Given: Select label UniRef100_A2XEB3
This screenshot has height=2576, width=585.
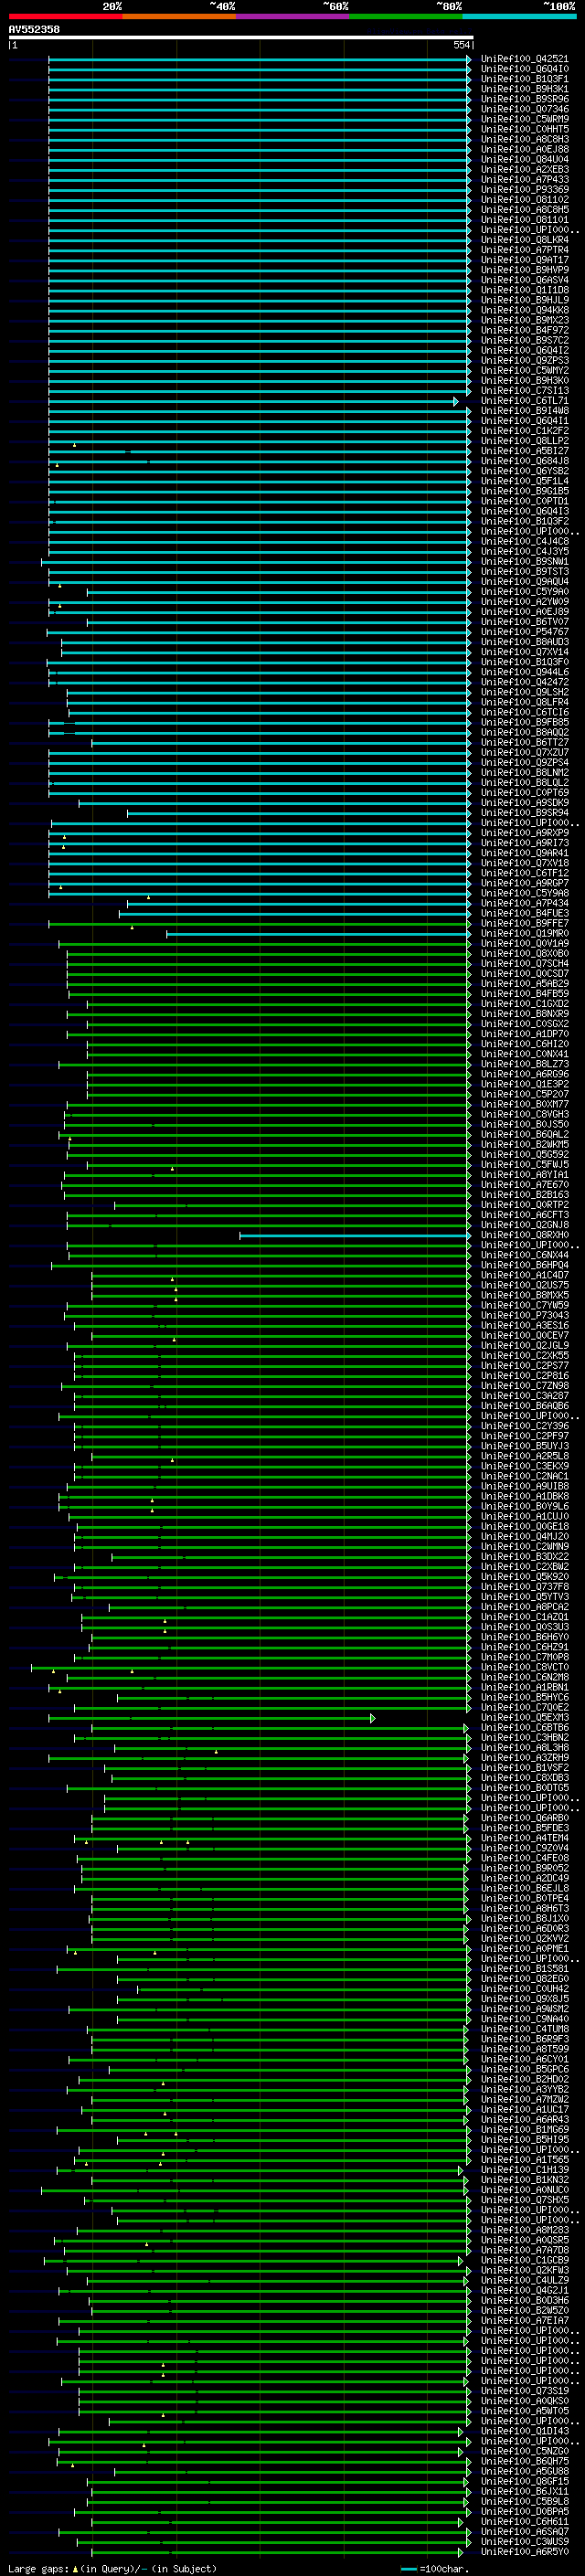Looking at the screenshot, I should point(524,169).
